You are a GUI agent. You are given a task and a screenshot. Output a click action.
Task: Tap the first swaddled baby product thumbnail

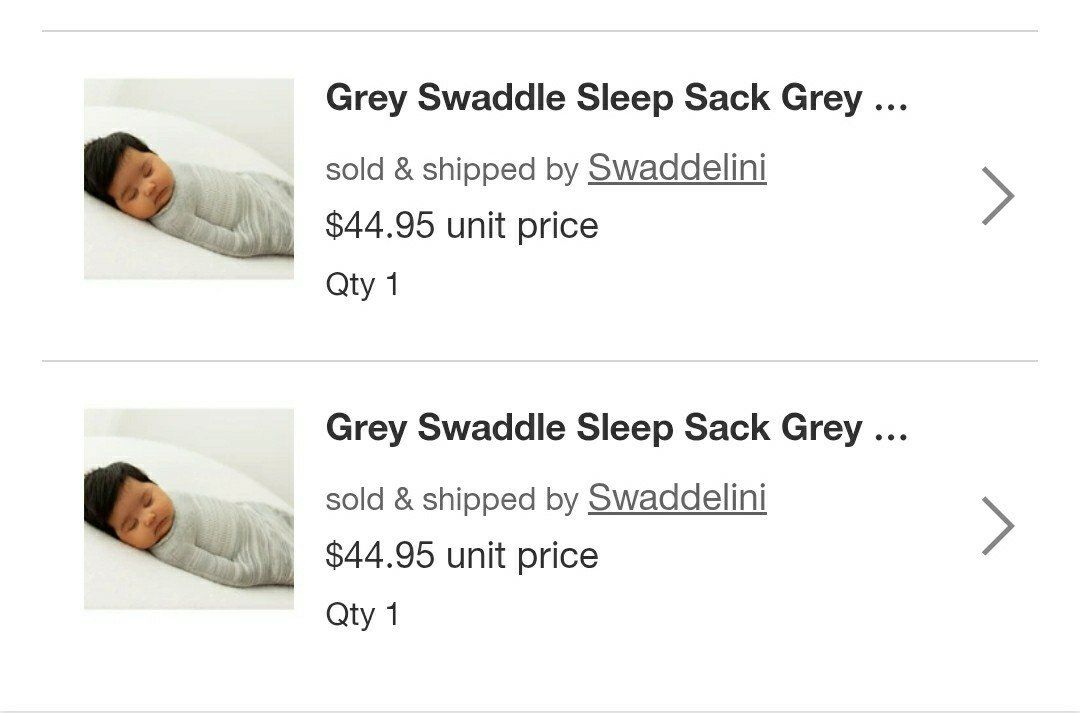coord(189,179)
